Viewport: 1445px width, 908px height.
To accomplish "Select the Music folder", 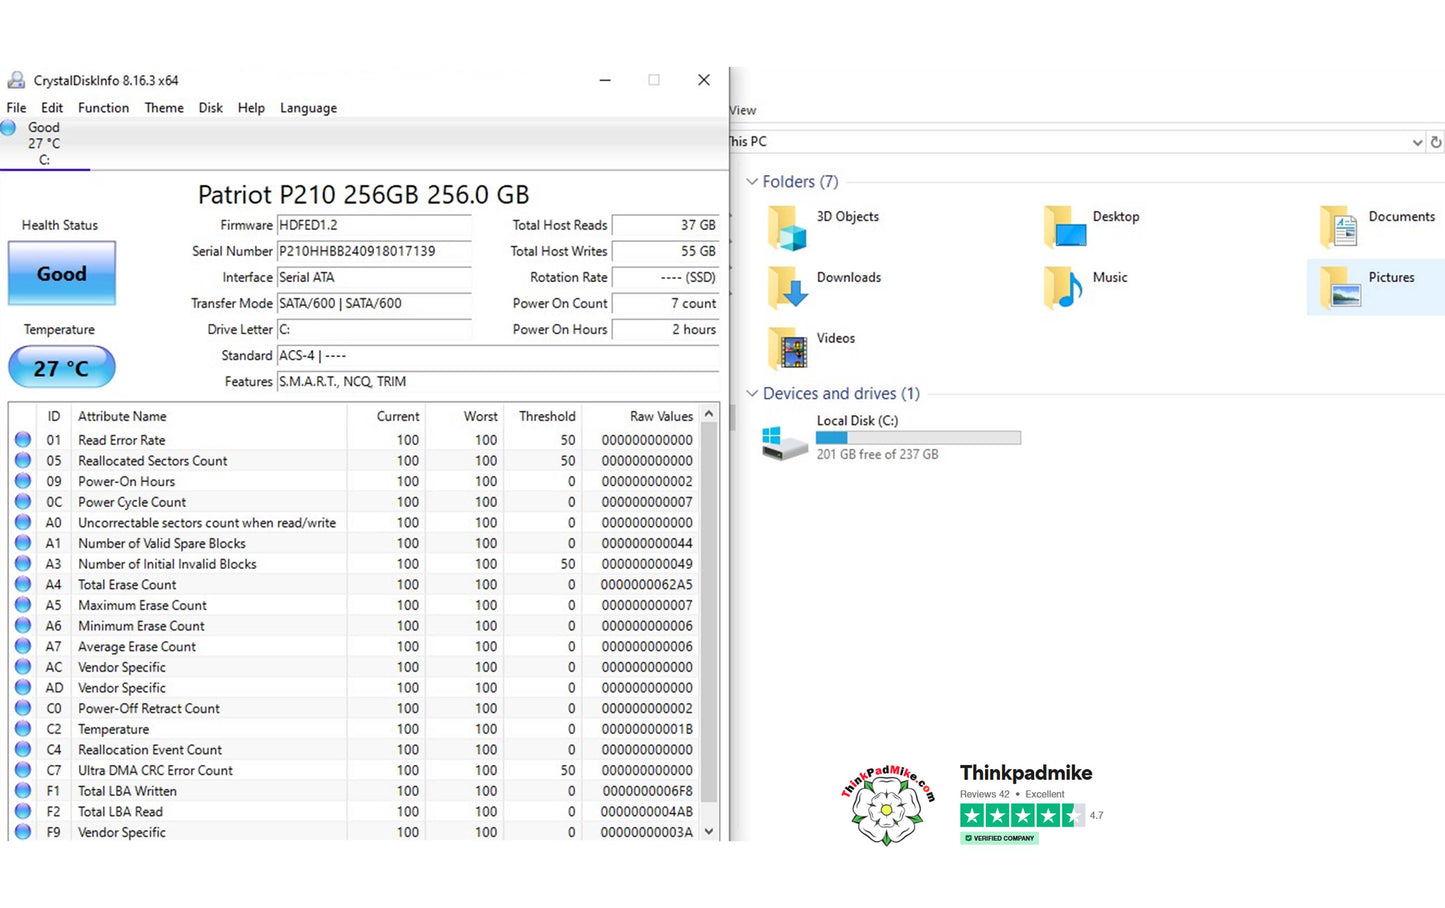I will point(1086,288).
